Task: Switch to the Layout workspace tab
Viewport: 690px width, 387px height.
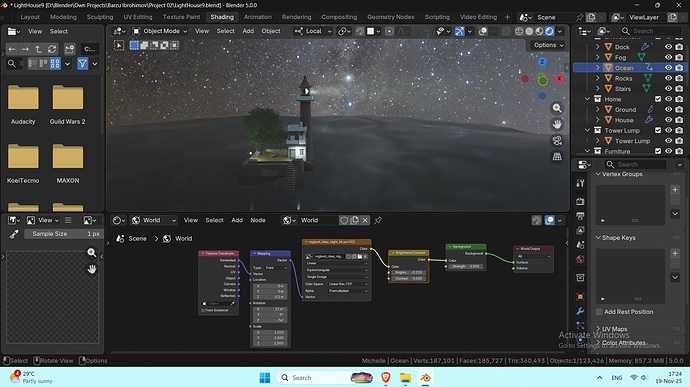Action: [x=30, y=17]
